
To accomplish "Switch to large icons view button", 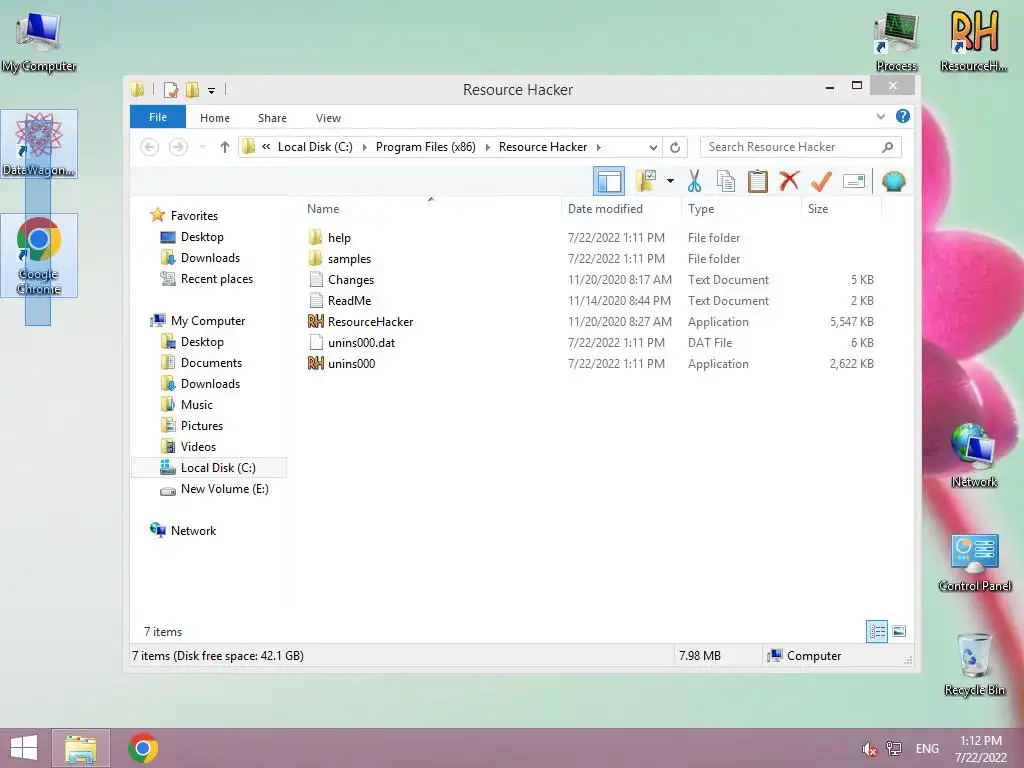I will coord(899,631).
